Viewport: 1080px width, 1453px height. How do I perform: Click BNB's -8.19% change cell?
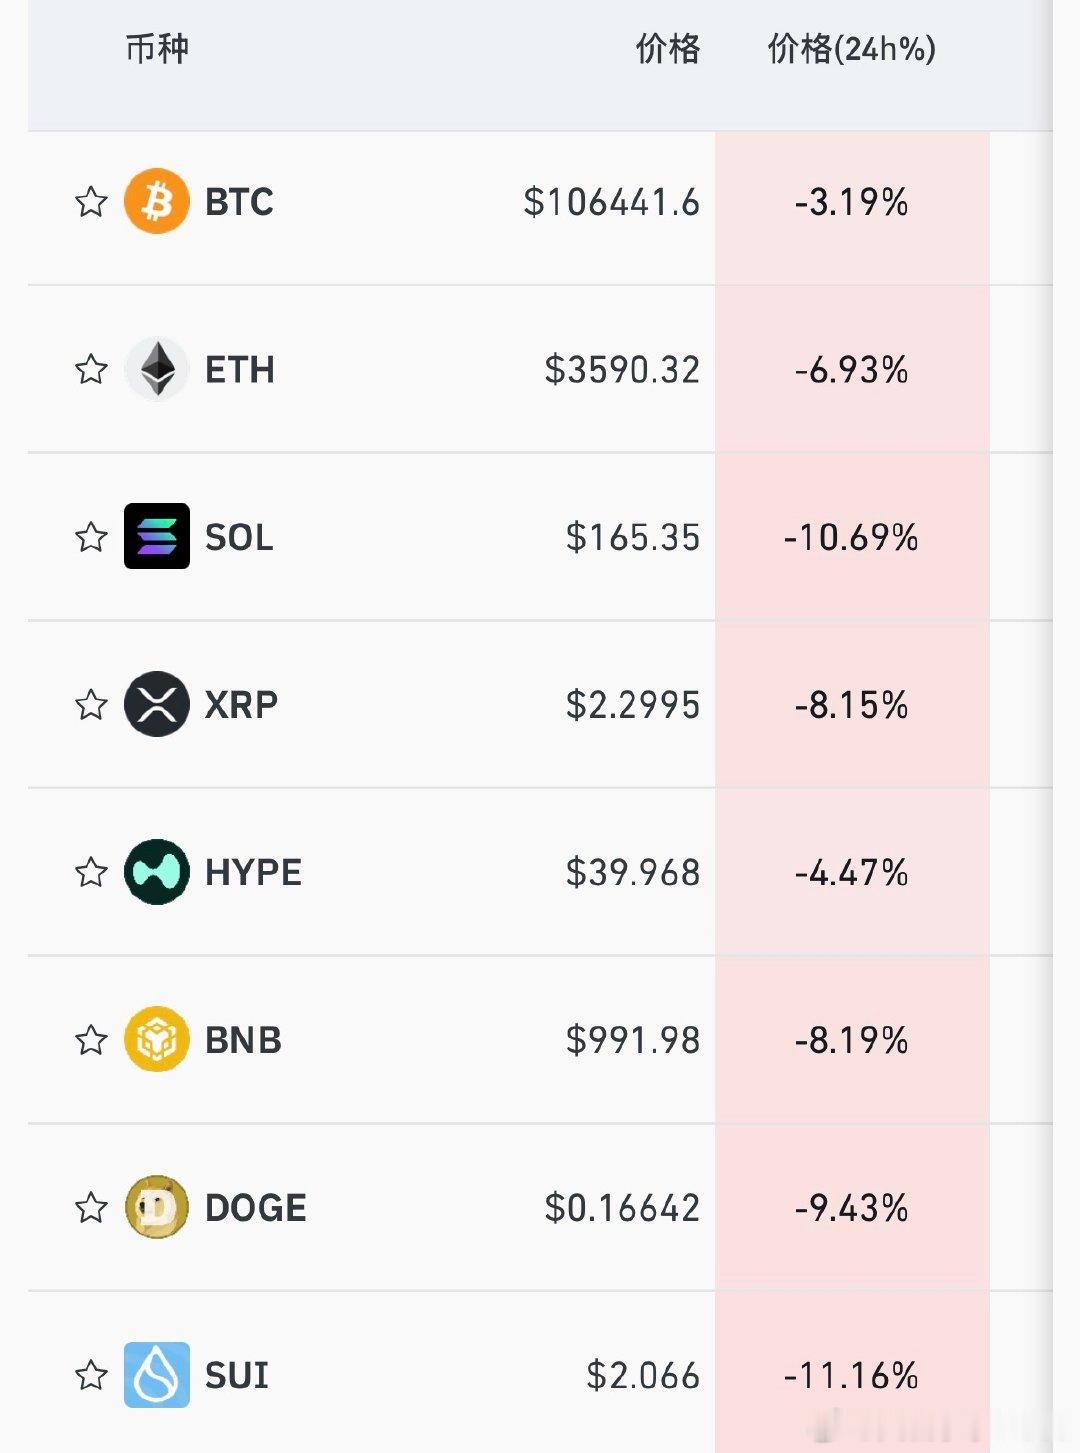[852, 1039]
